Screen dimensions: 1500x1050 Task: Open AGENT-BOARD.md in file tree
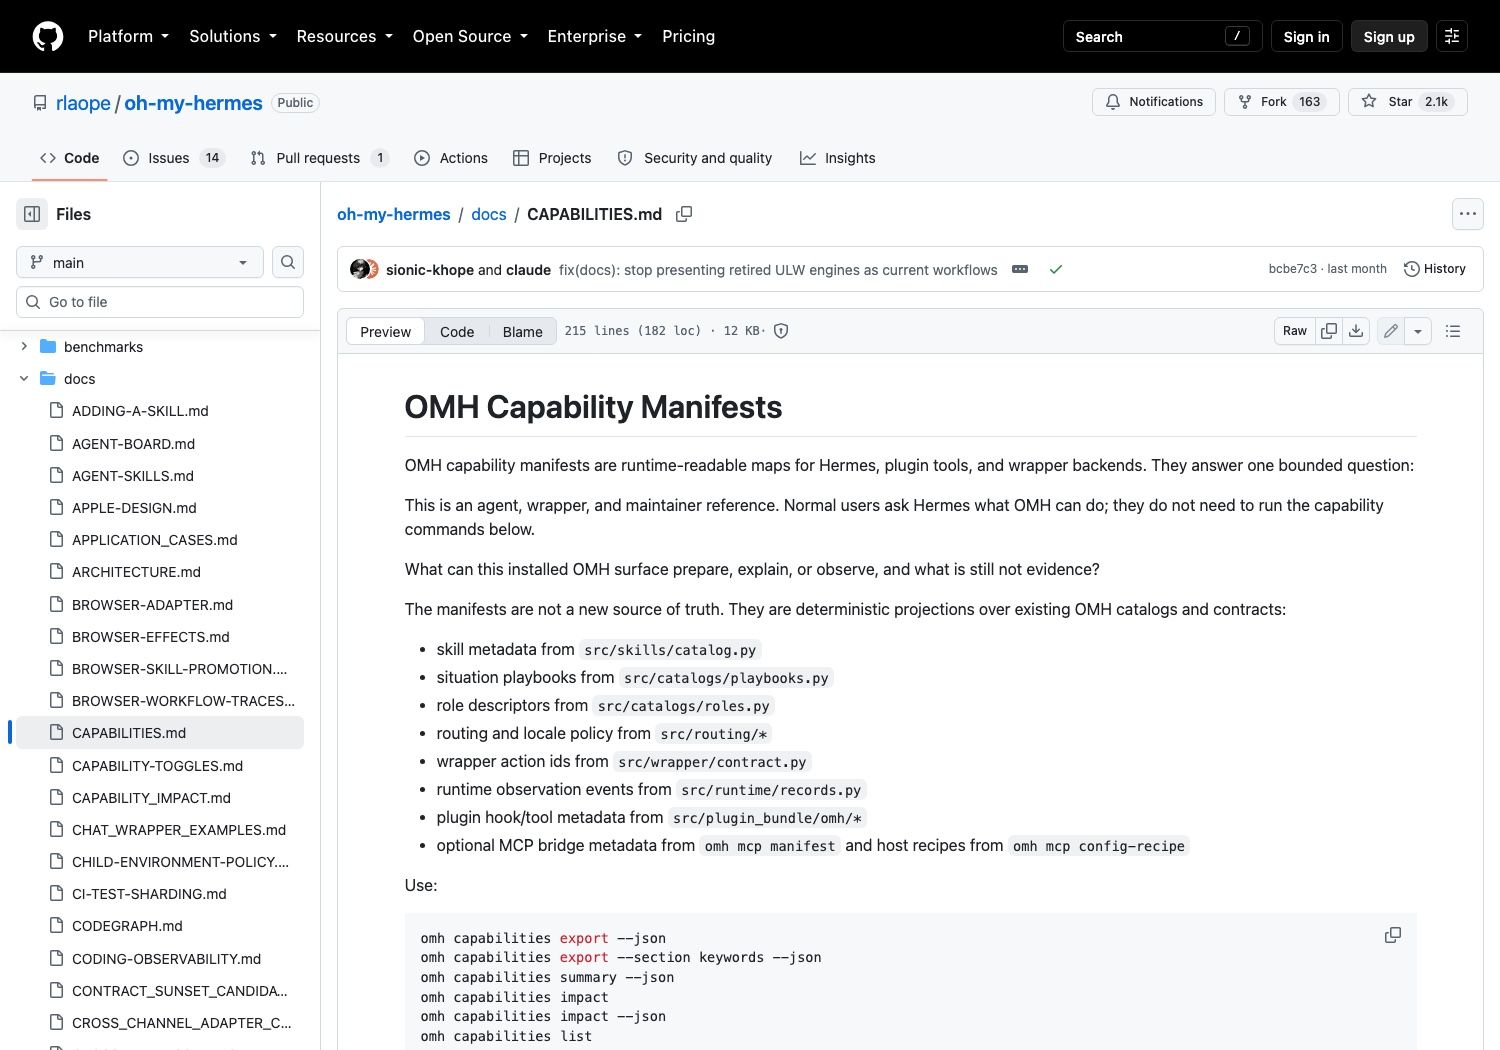point(133,444)
